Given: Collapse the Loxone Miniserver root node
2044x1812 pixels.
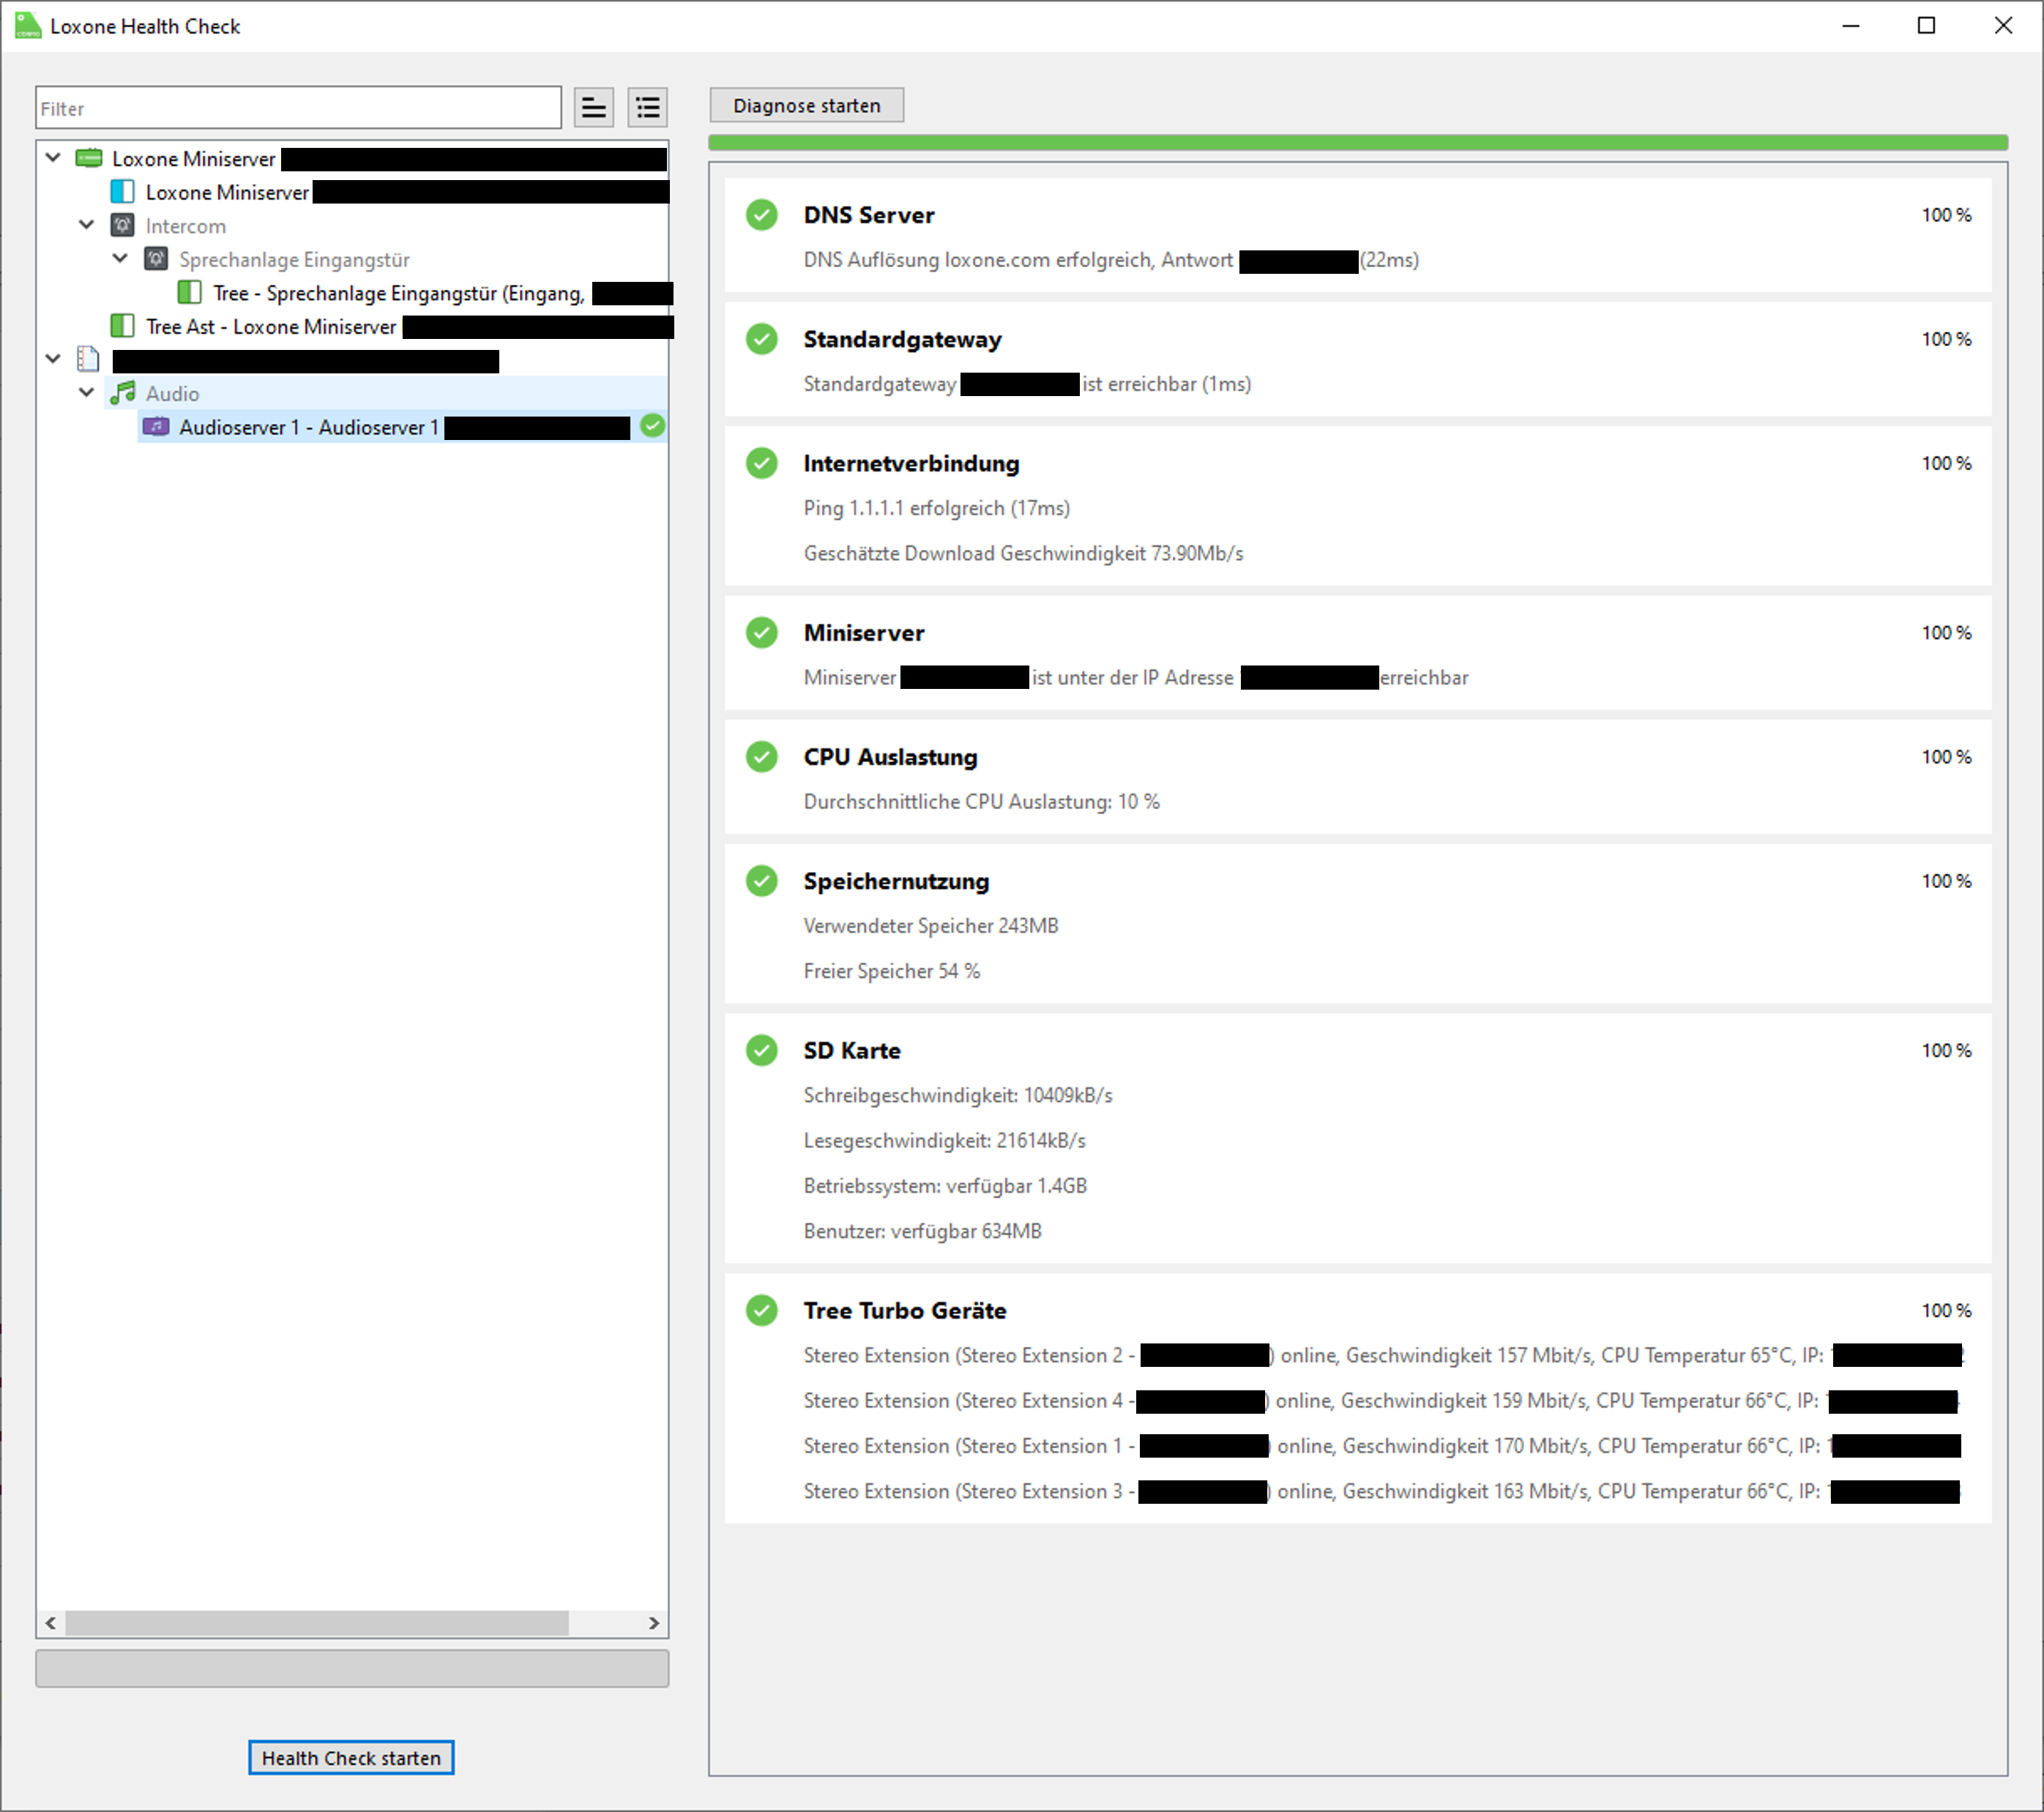Looking at the screenshot, I should pos(54,158).
